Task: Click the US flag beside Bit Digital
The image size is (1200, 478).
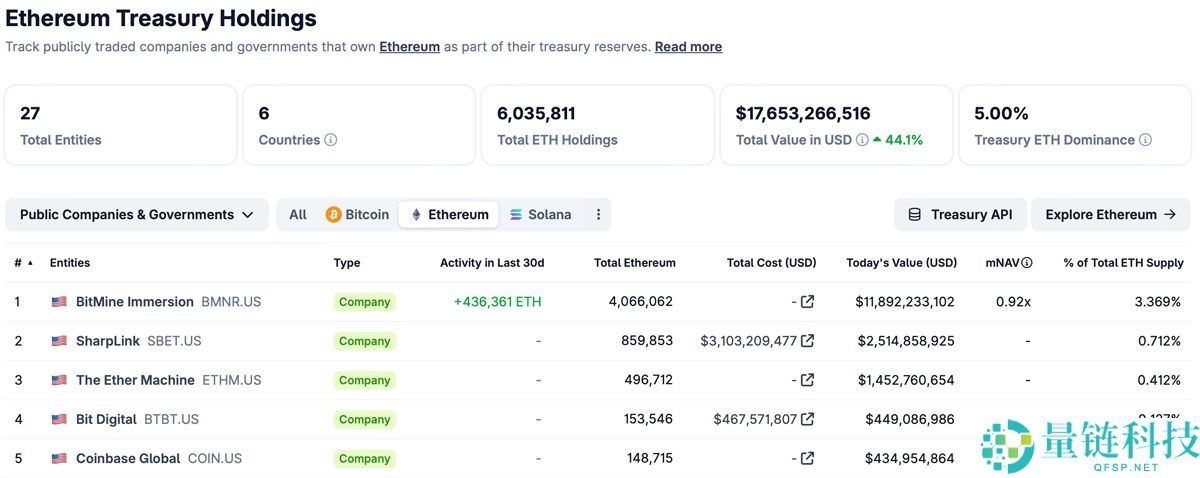Action: (x=59, y=419)
